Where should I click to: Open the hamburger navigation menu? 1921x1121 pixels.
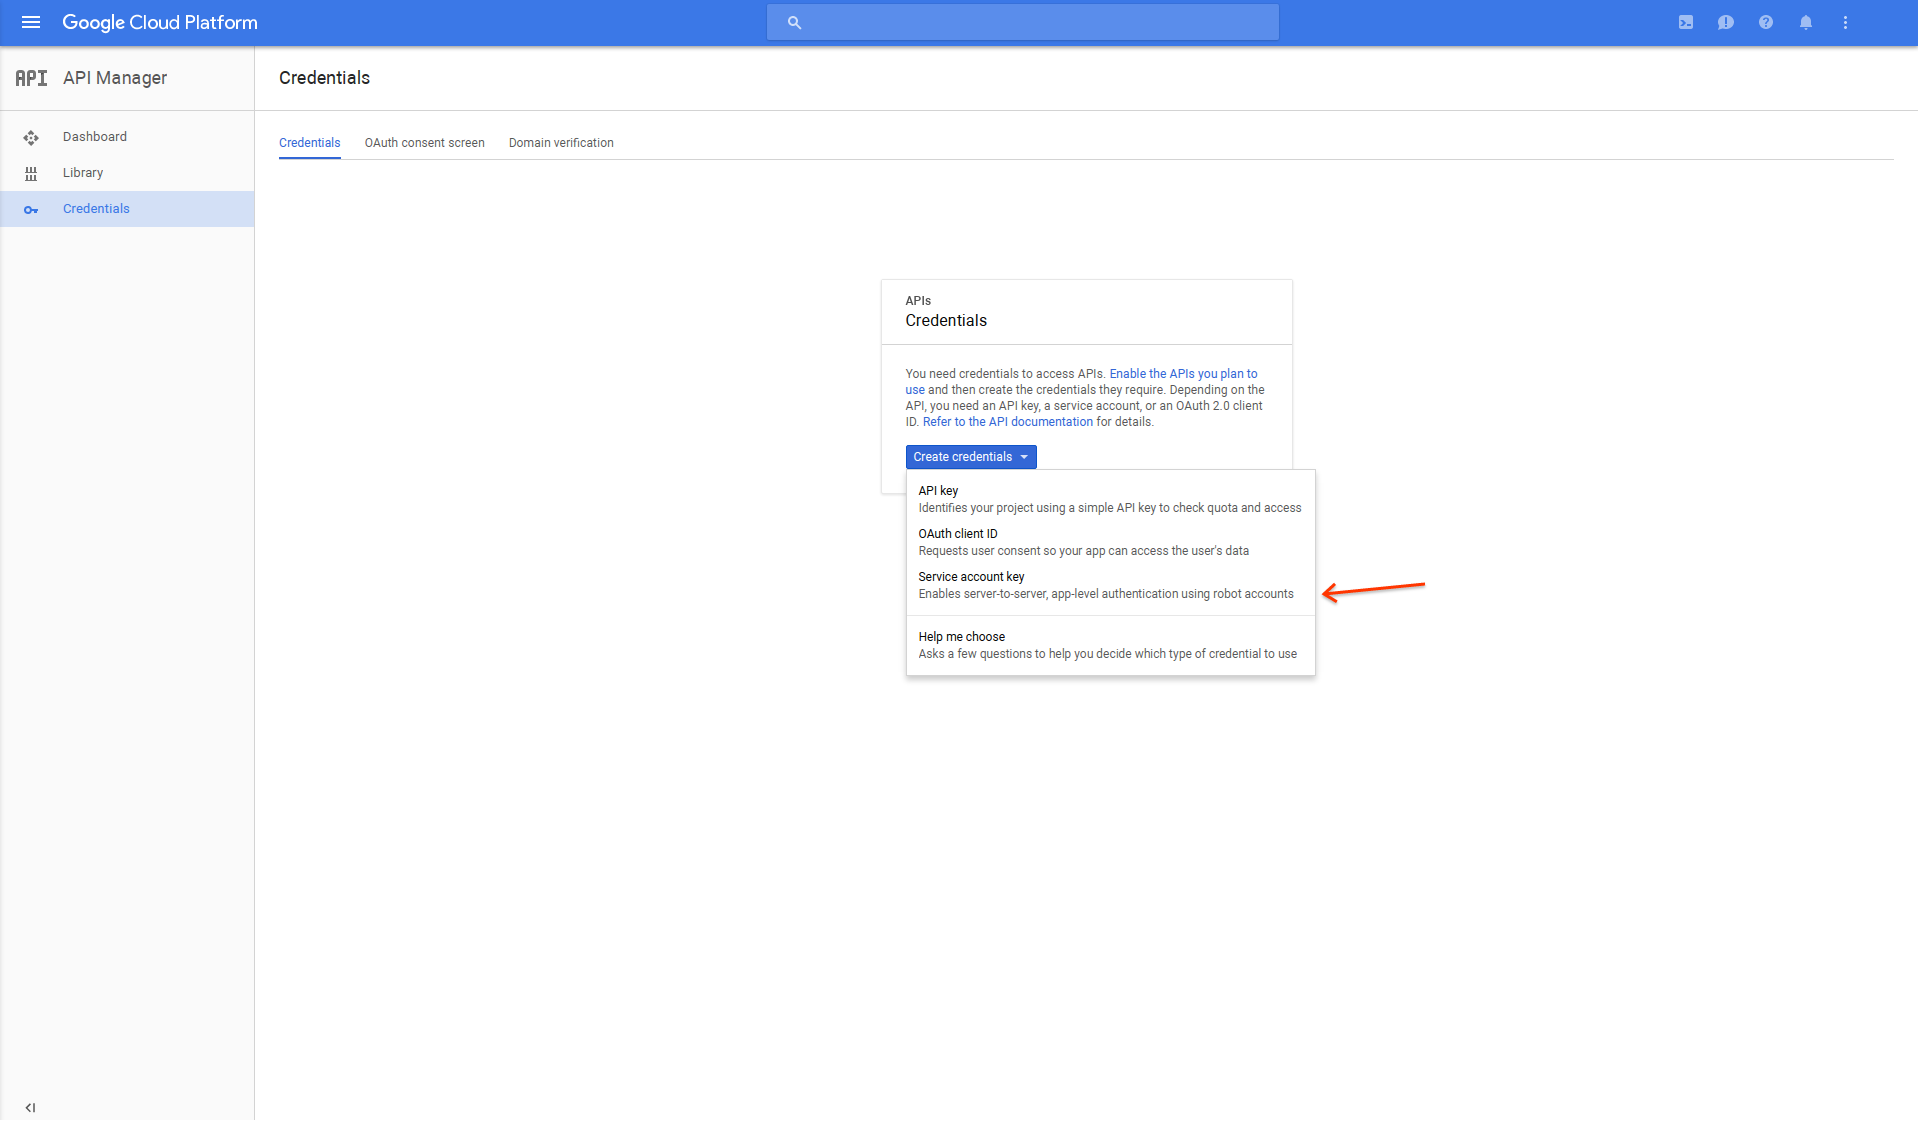(31, 22)
